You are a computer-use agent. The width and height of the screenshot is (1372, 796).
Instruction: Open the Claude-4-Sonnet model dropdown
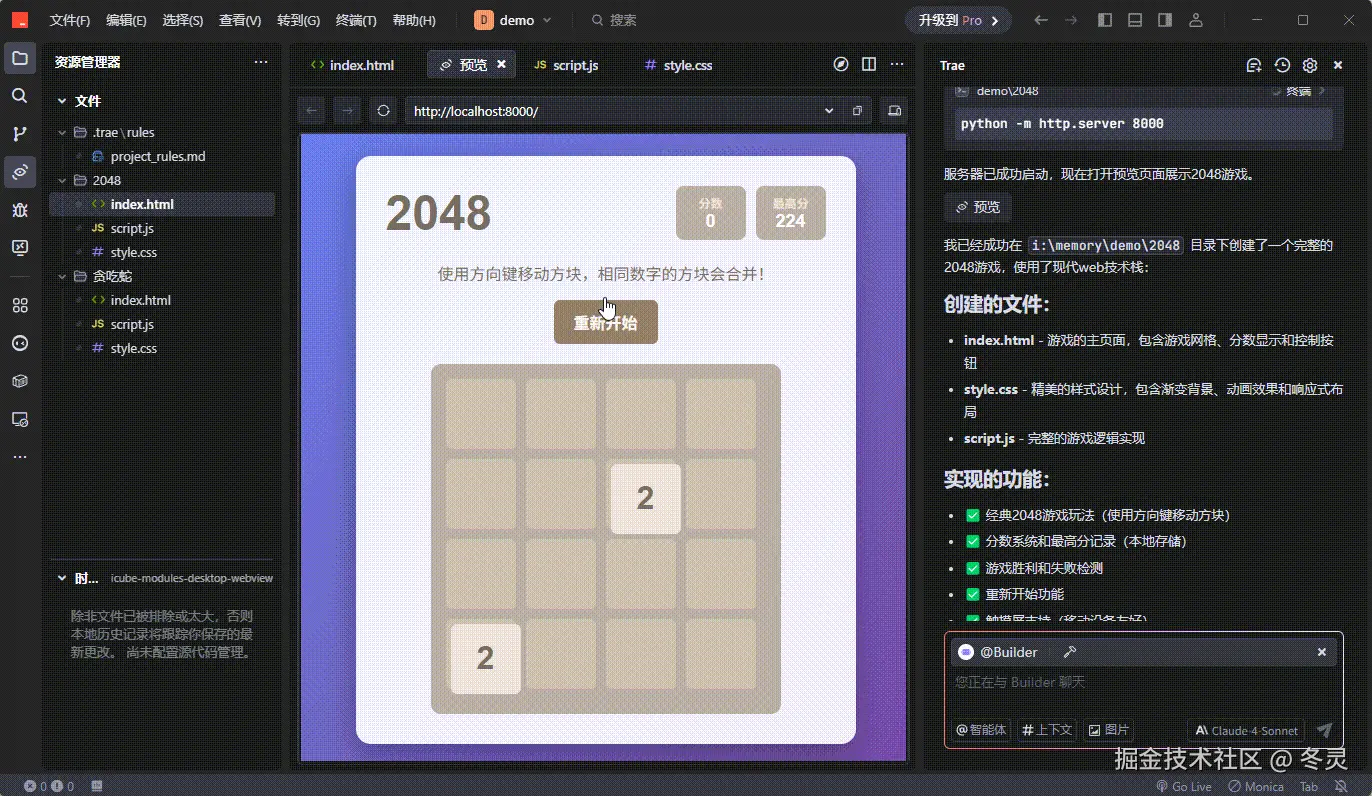click(x=1245, y=730)
